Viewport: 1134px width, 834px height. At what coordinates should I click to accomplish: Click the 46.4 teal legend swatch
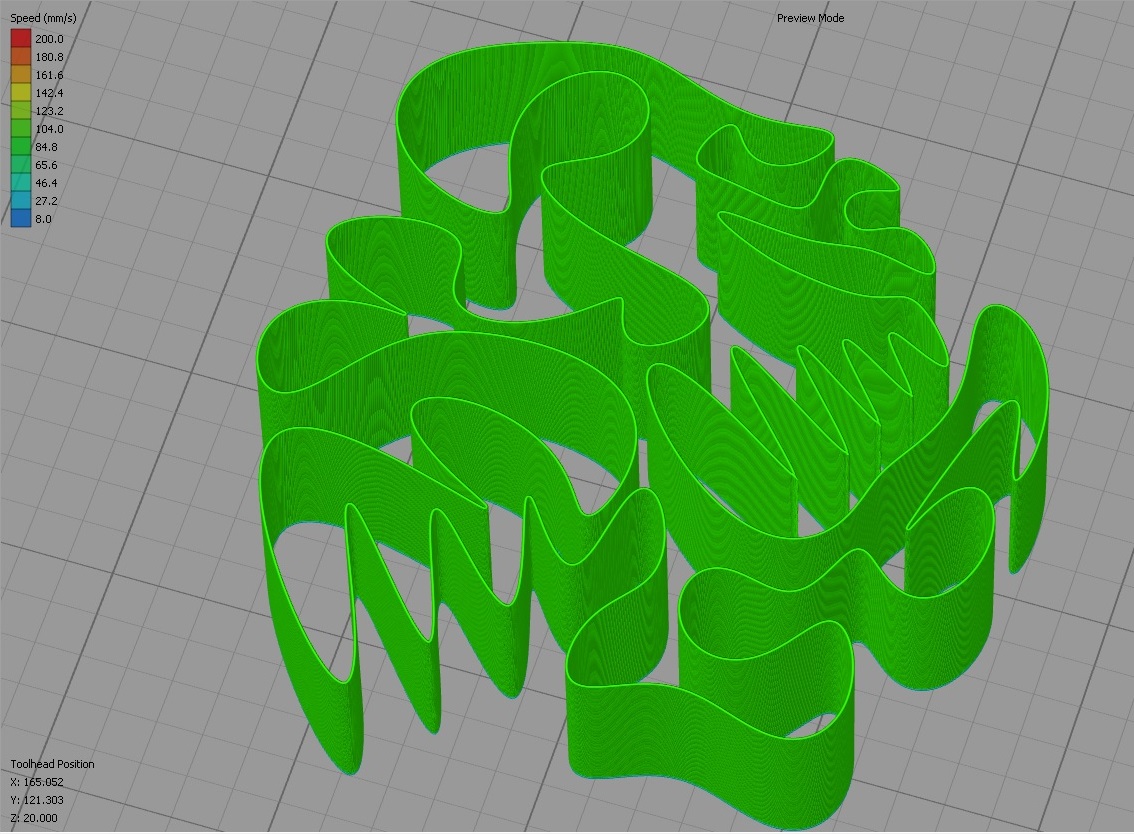[21, 183]
